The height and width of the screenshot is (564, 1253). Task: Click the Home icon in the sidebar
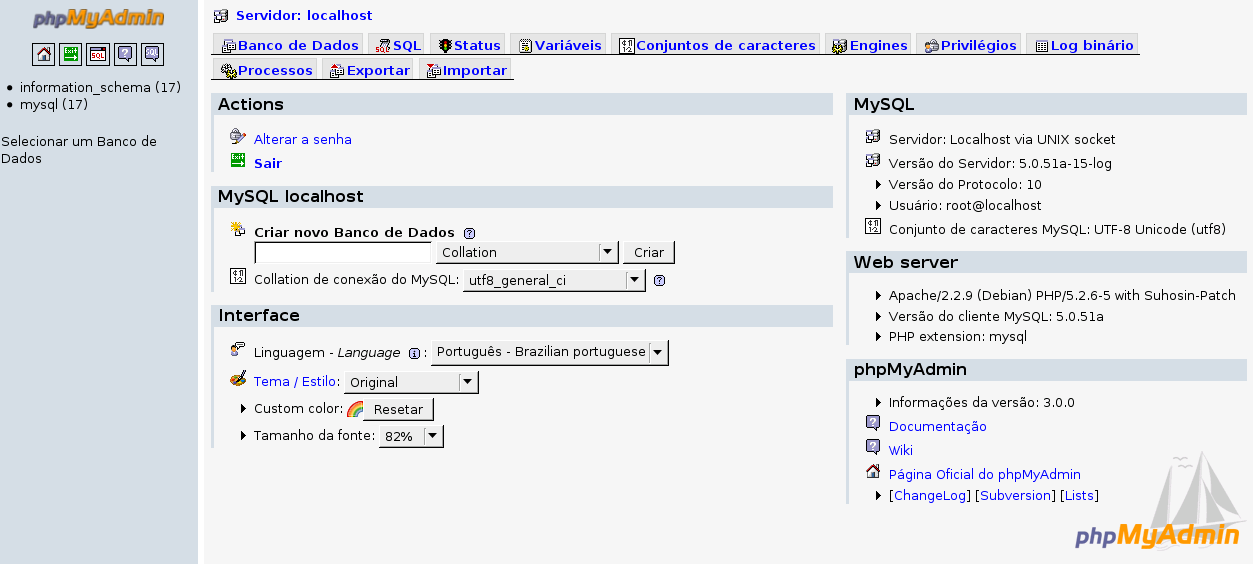[44, 54]
